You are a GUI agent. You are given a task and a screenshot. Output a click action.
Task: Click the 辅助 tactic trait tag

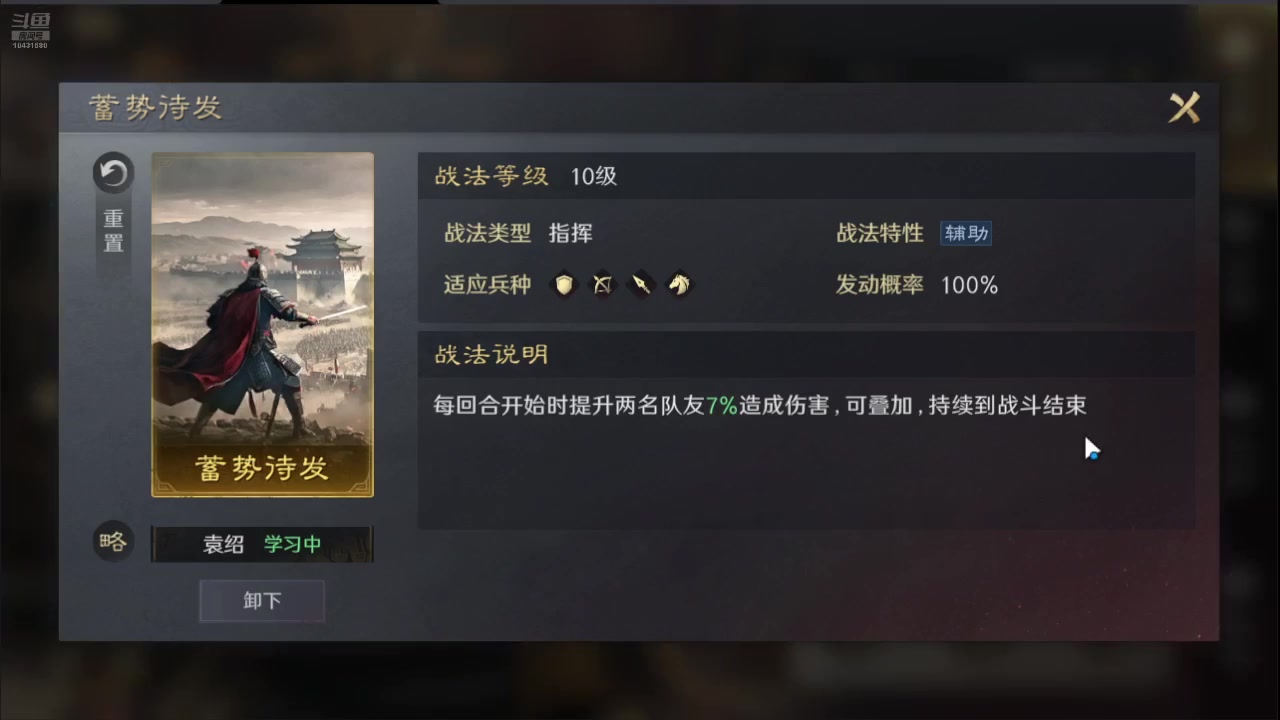point(966,233)
